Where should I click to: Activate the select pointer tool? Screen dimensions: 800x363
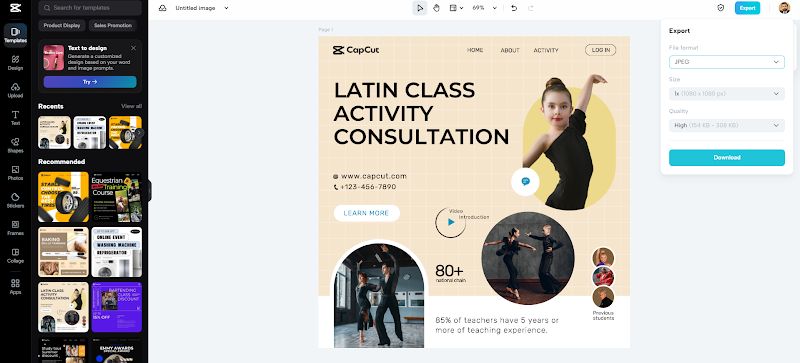tap(420, 8)
